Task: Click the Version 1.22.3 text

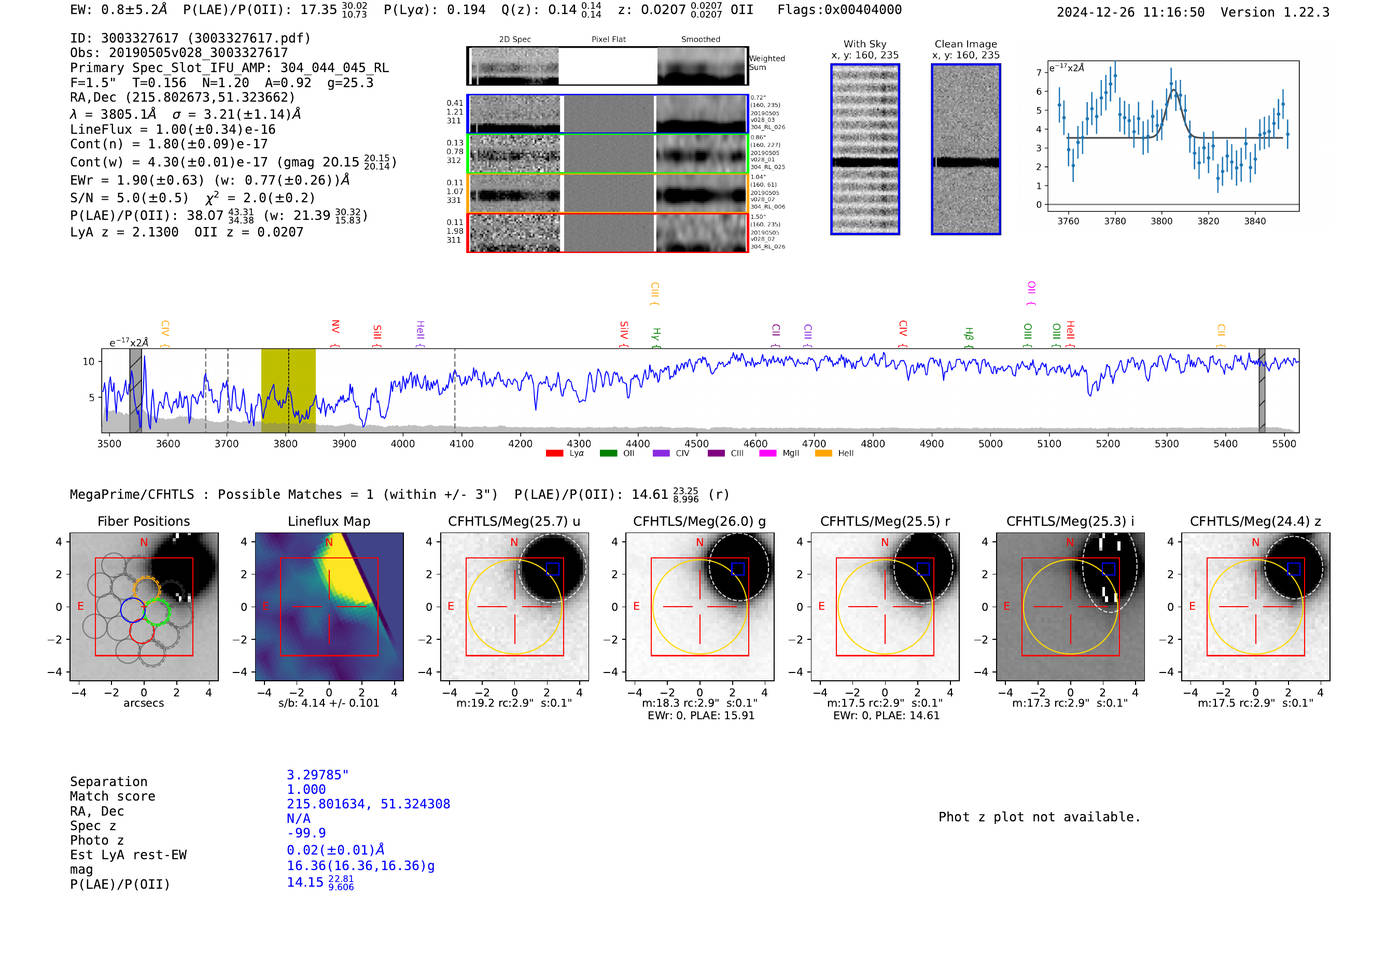Action: click(x=1275, y=12)
